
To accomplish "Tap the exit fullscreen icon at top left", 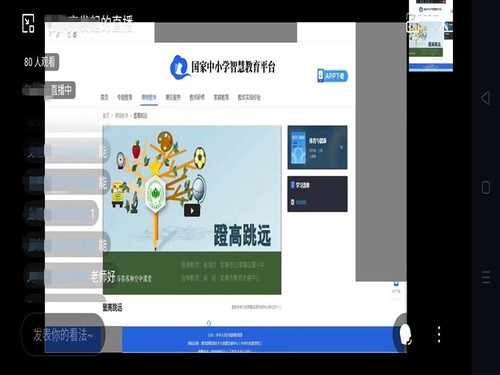I will (28, 23).
